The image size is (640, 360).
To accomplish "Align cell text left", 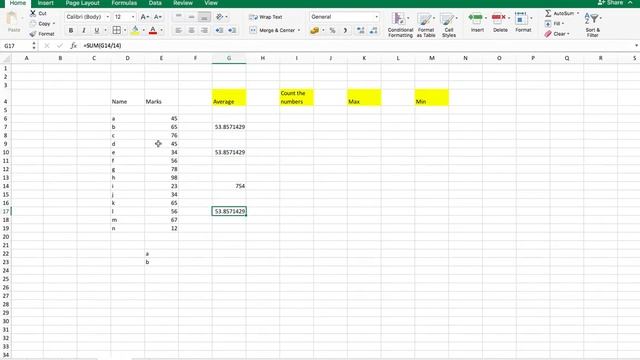I will 178,30.
